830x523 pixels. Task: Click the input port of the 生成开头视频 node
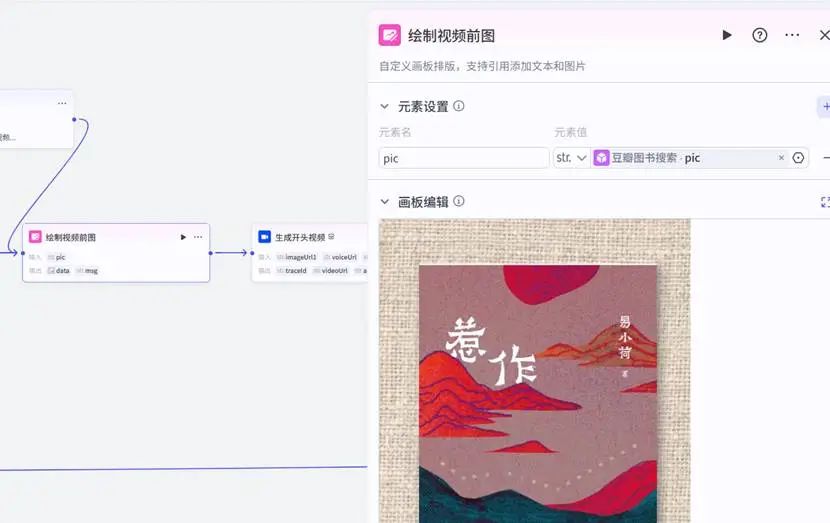[x=252, y=253]
